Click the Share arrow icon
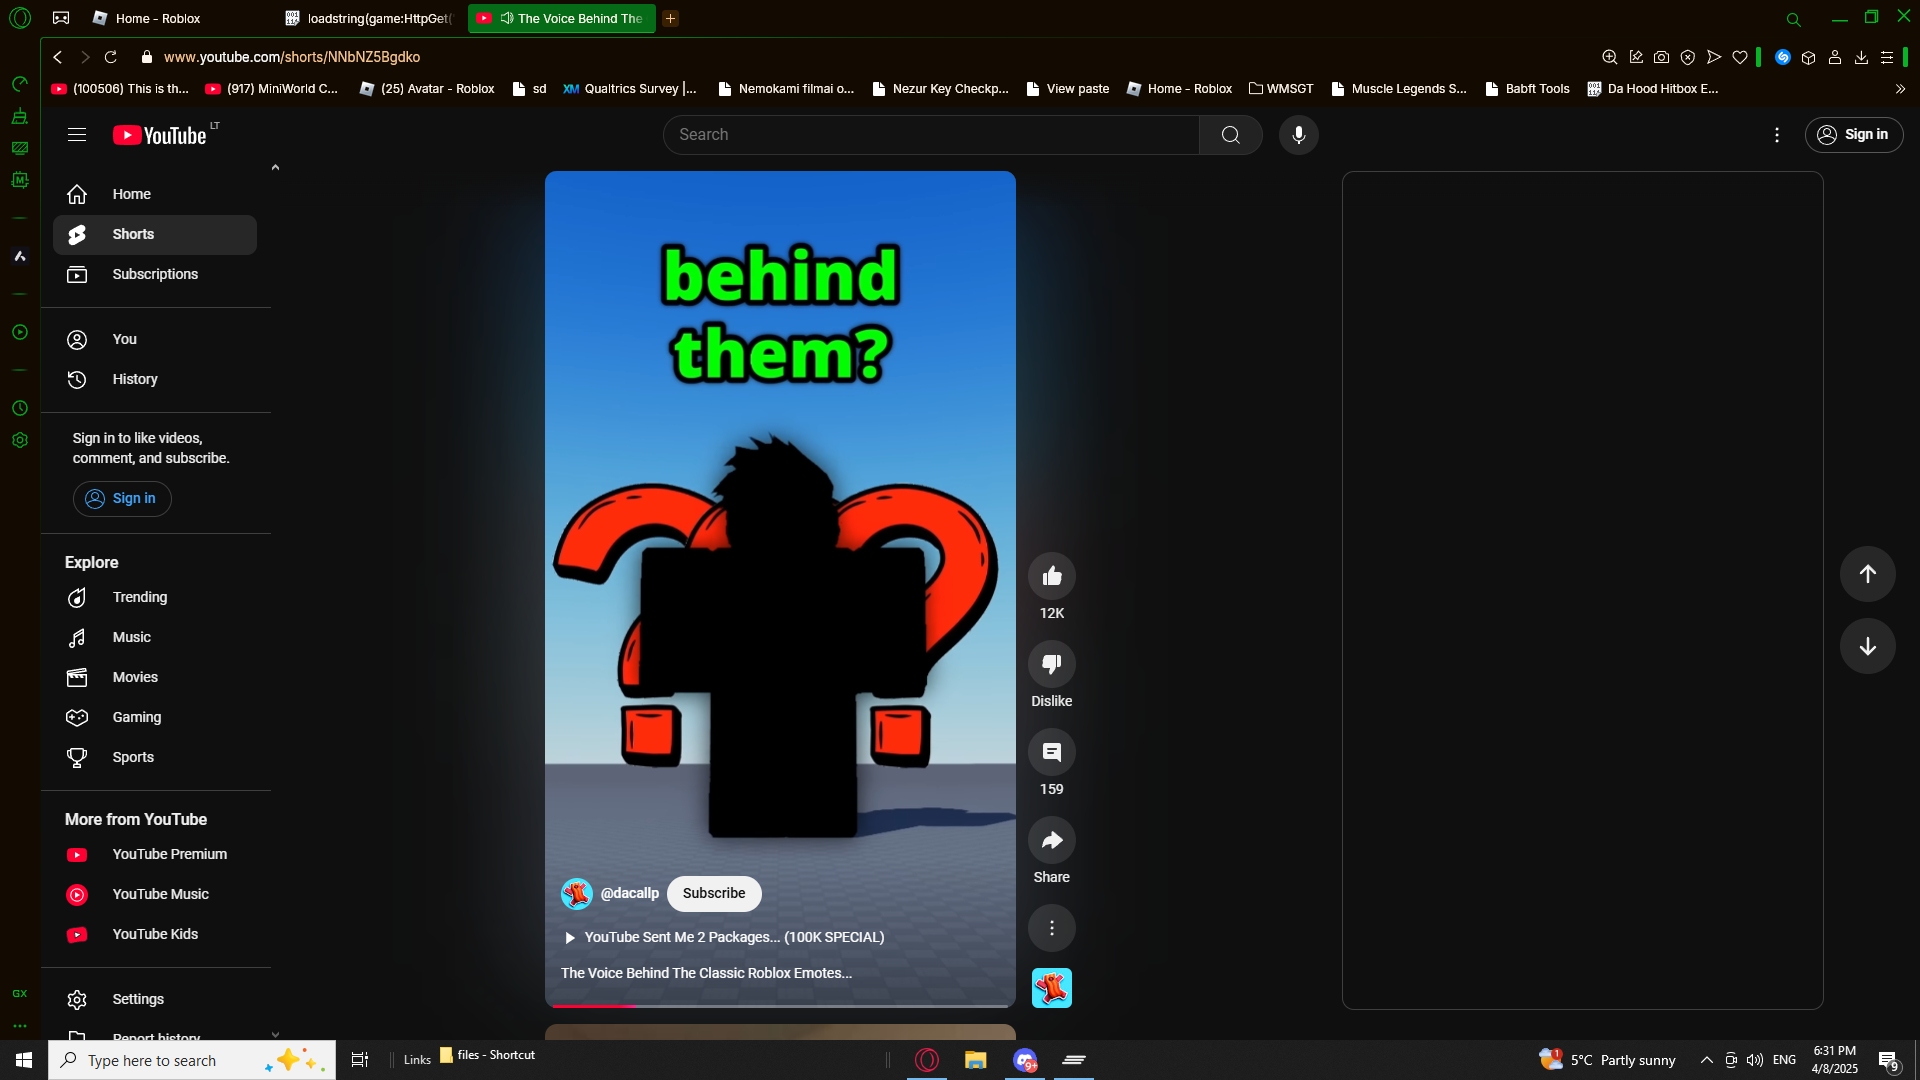This screenshot has height=1080, width=1920. pos(1051,840)
